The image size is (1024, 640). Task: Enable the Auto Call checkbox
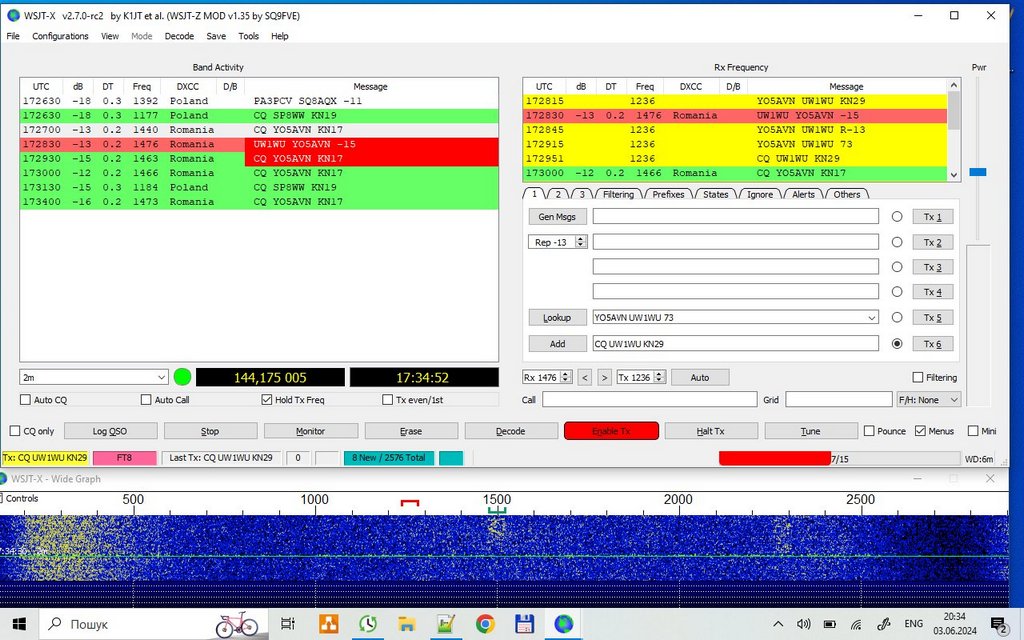tap(146, 400)
